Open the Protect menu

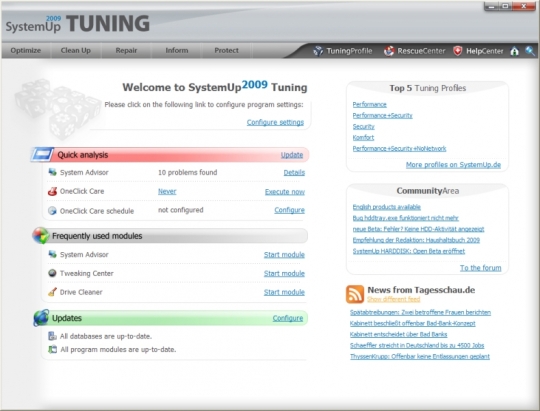point(226,50)
